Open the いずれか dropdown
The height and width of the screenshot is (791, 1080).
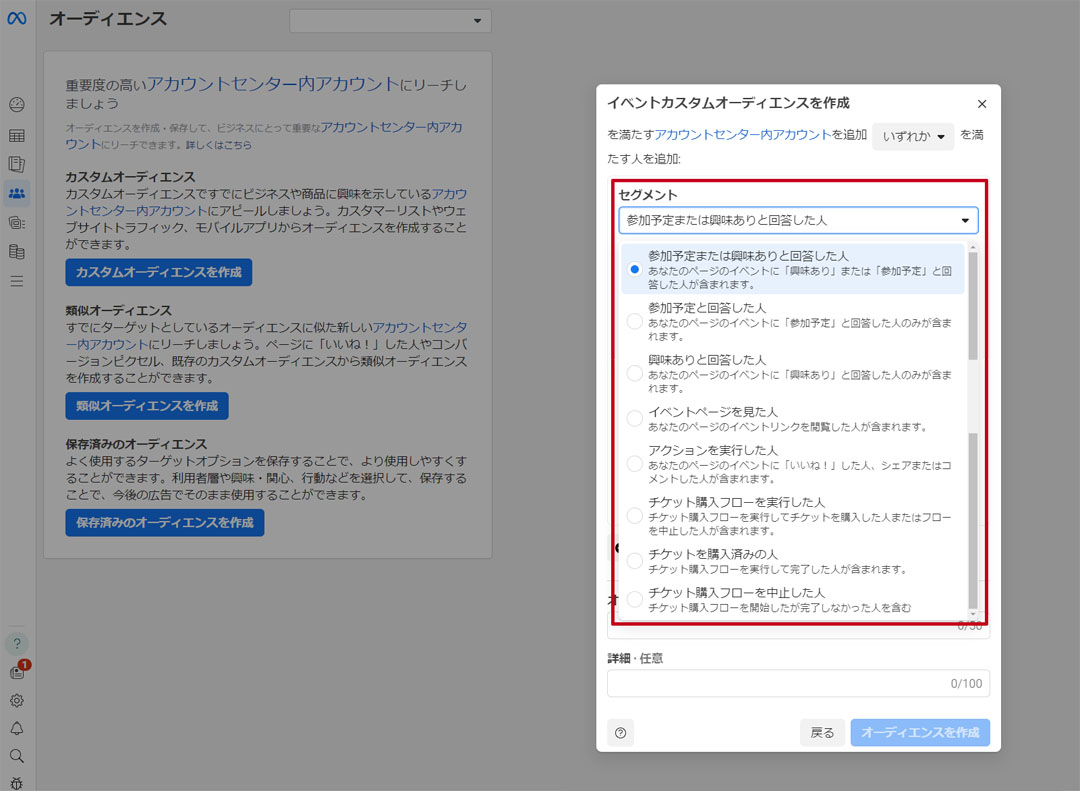[x=913, y=137]
